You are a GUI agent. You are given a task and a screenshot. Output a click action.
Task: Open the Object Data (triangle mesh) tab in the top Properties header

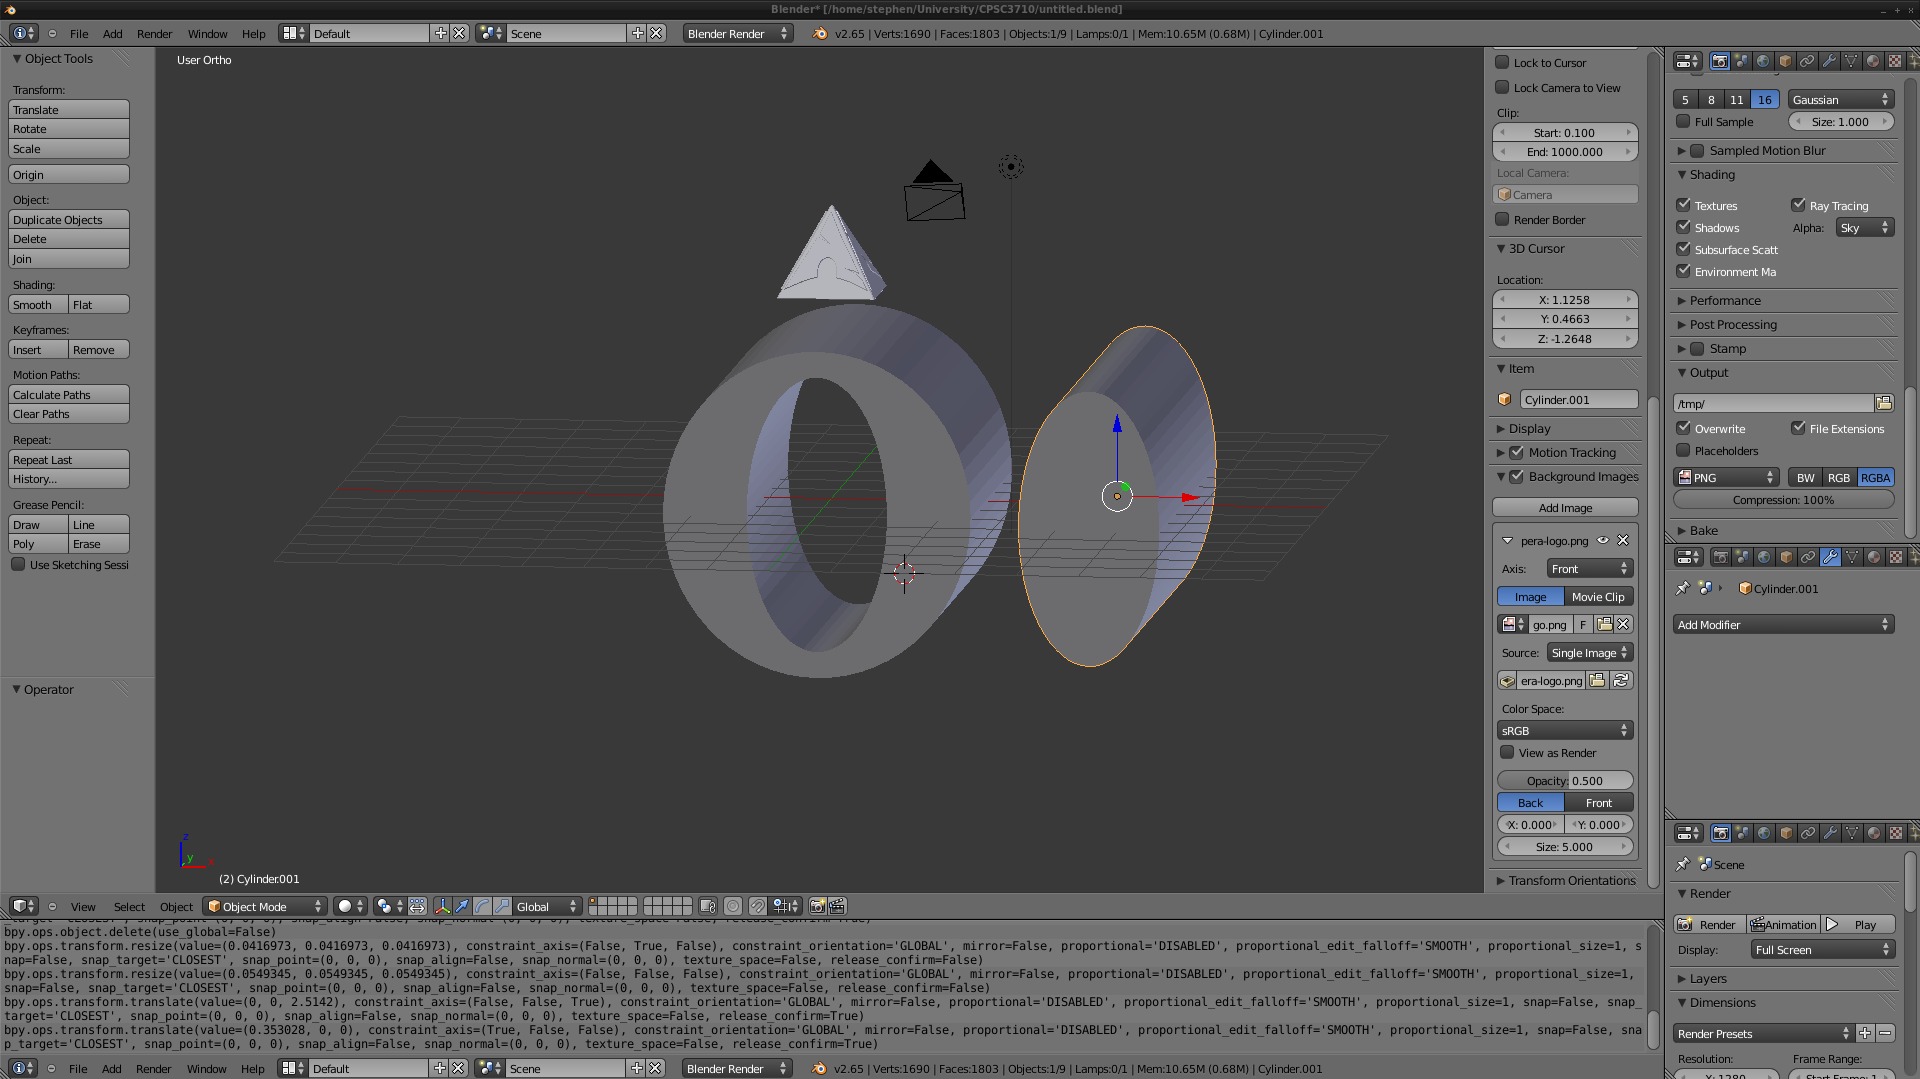tap(1851, 61)
